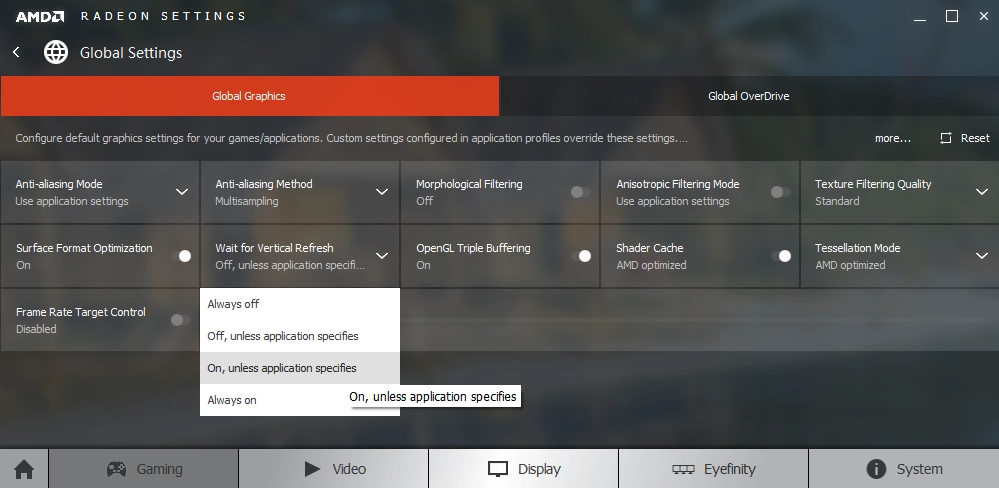999x488 pixels.
Task: Click the Gaming controller icon
Action: pos(116,470)
